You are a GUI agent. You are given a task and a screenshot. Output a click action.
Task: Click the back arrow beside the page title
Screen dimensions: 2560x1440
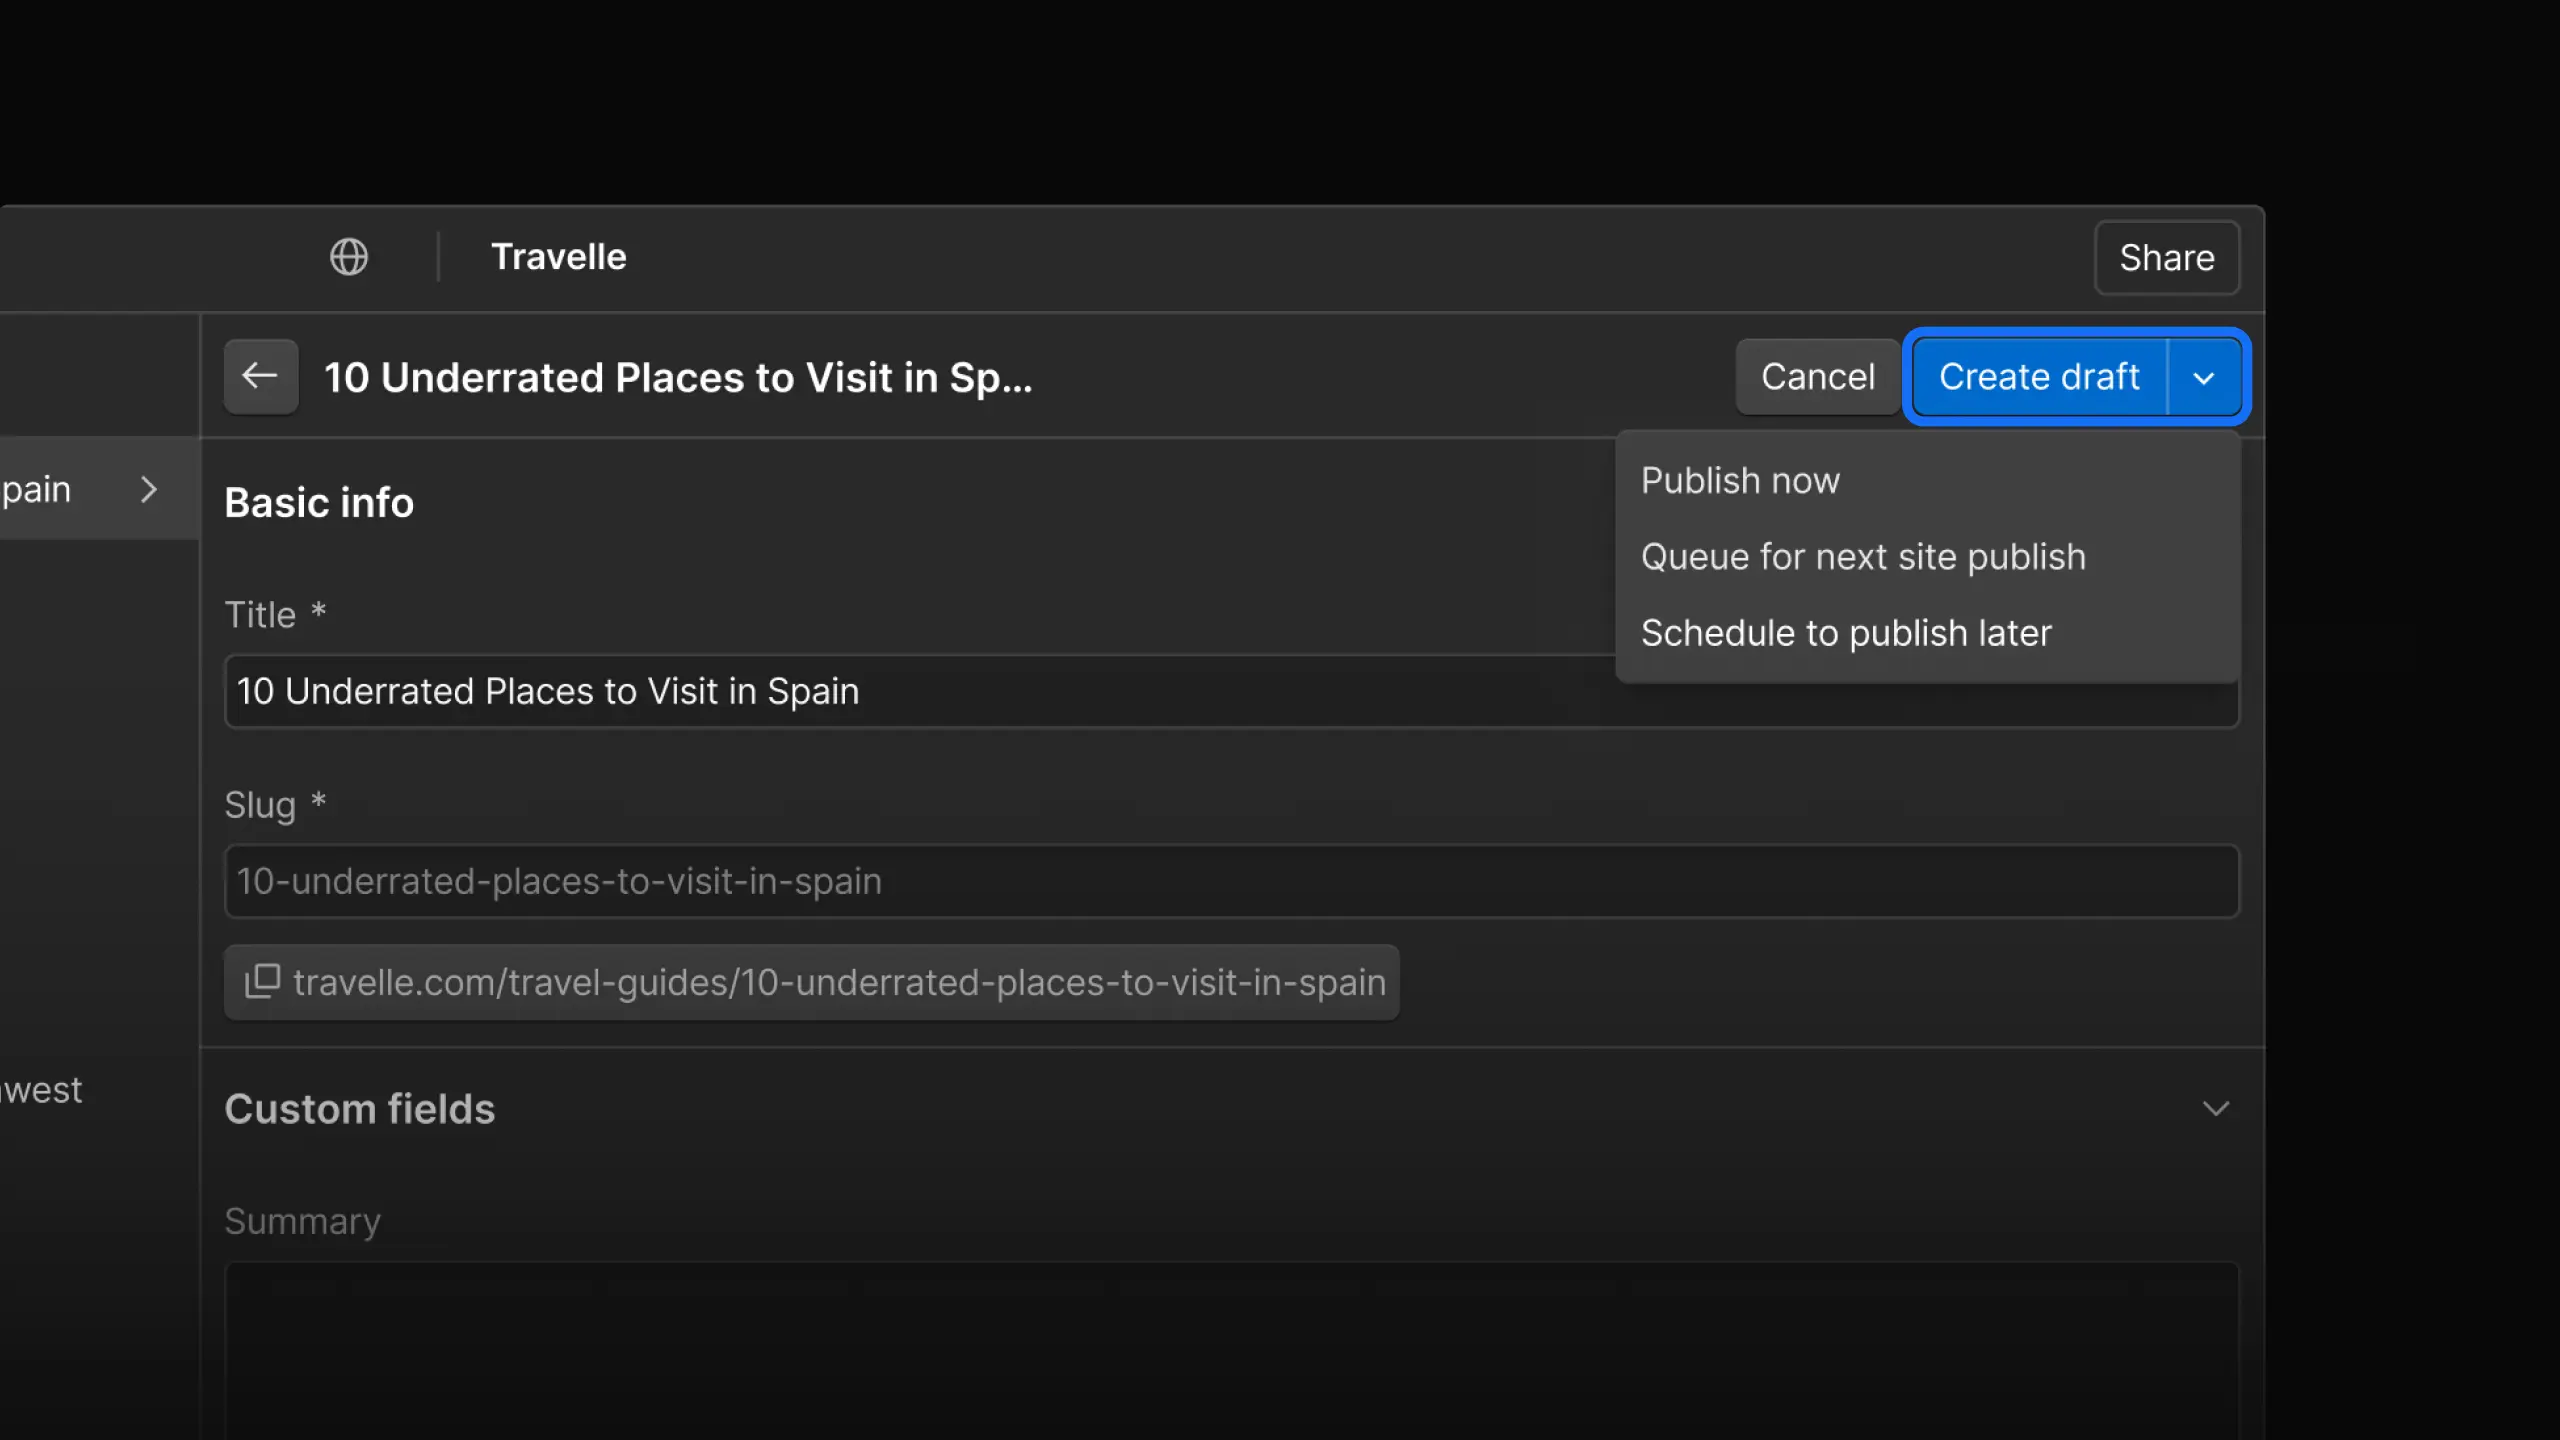pyautogui.click(x=260, y=376)
